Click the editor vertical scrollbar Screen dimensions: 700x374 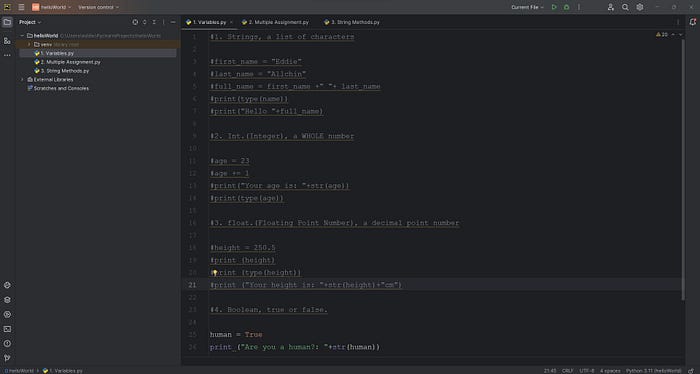(683, 170)
